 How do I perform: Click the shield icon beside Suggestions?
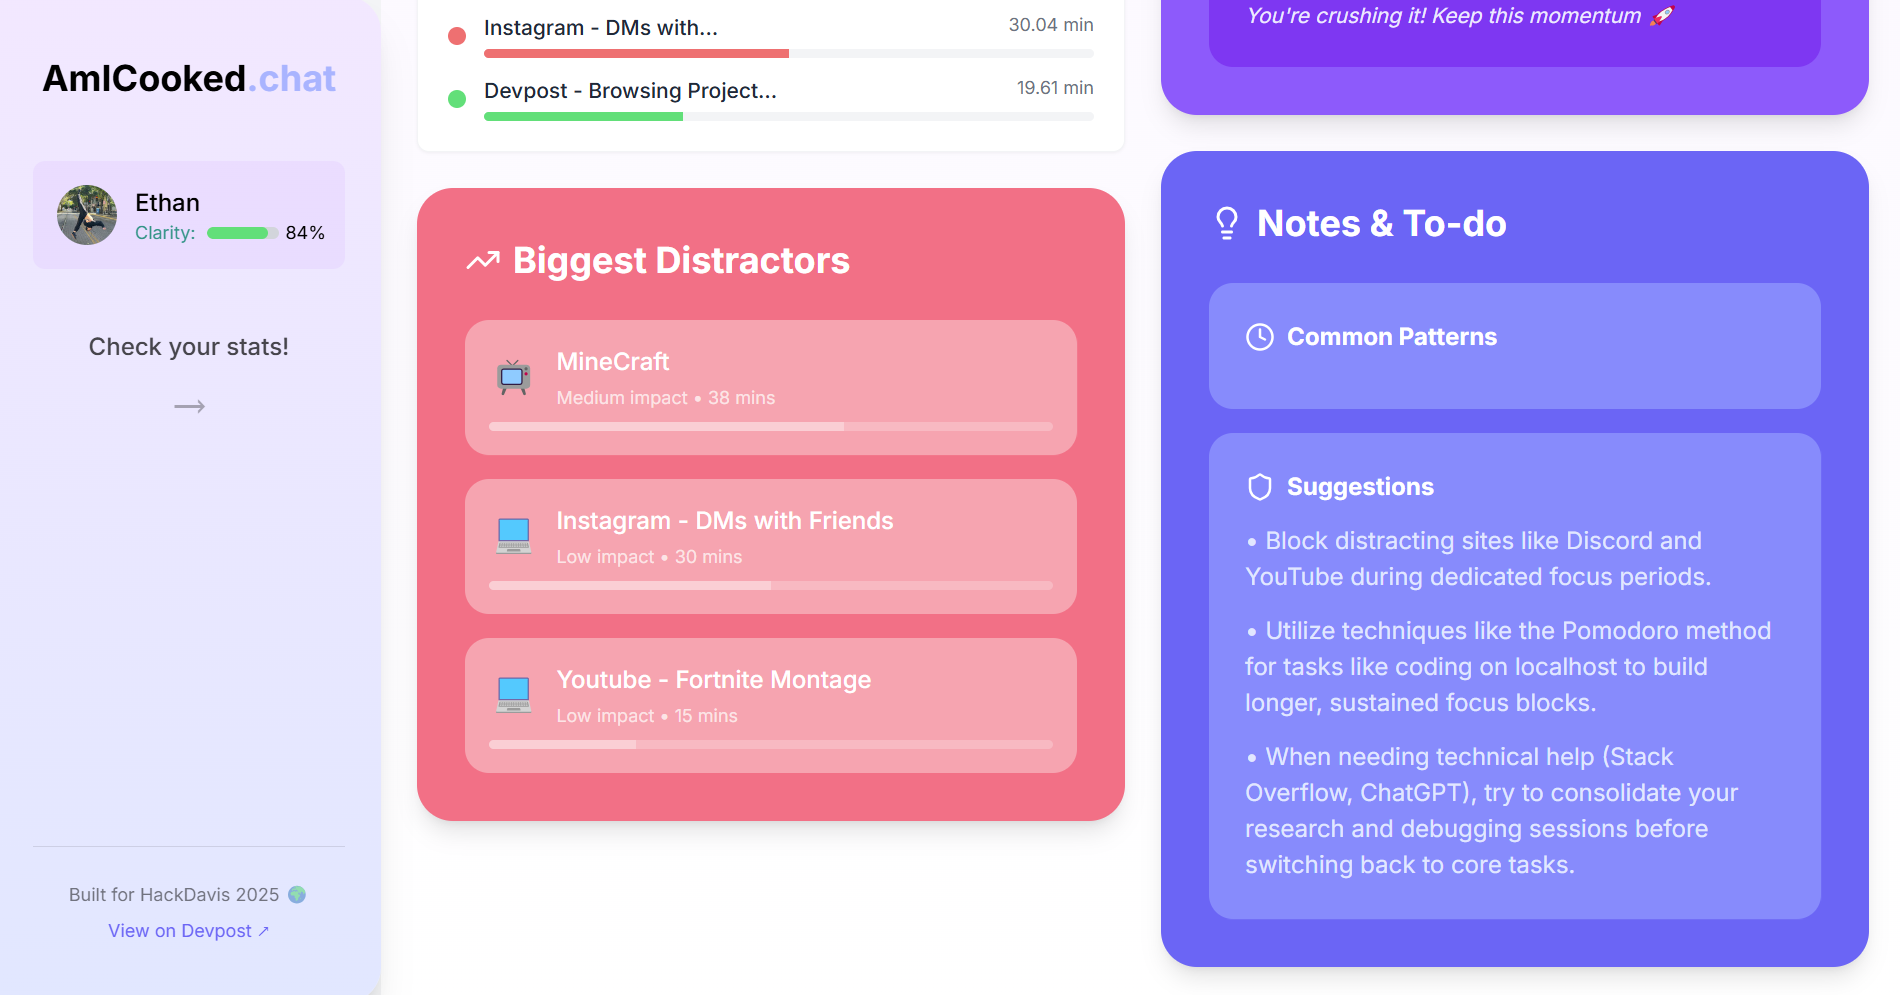tap(1260, 487)
